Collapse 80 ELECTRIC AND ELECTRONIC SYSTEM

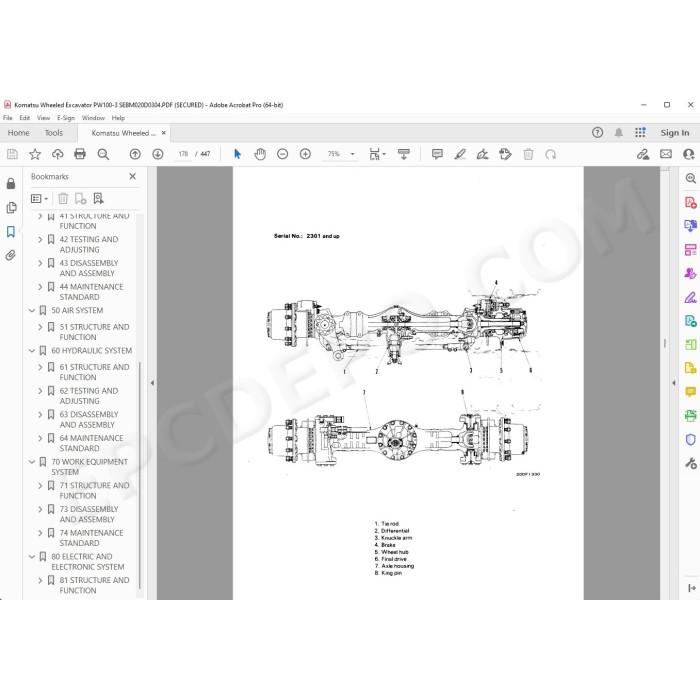tap(32, 557)
